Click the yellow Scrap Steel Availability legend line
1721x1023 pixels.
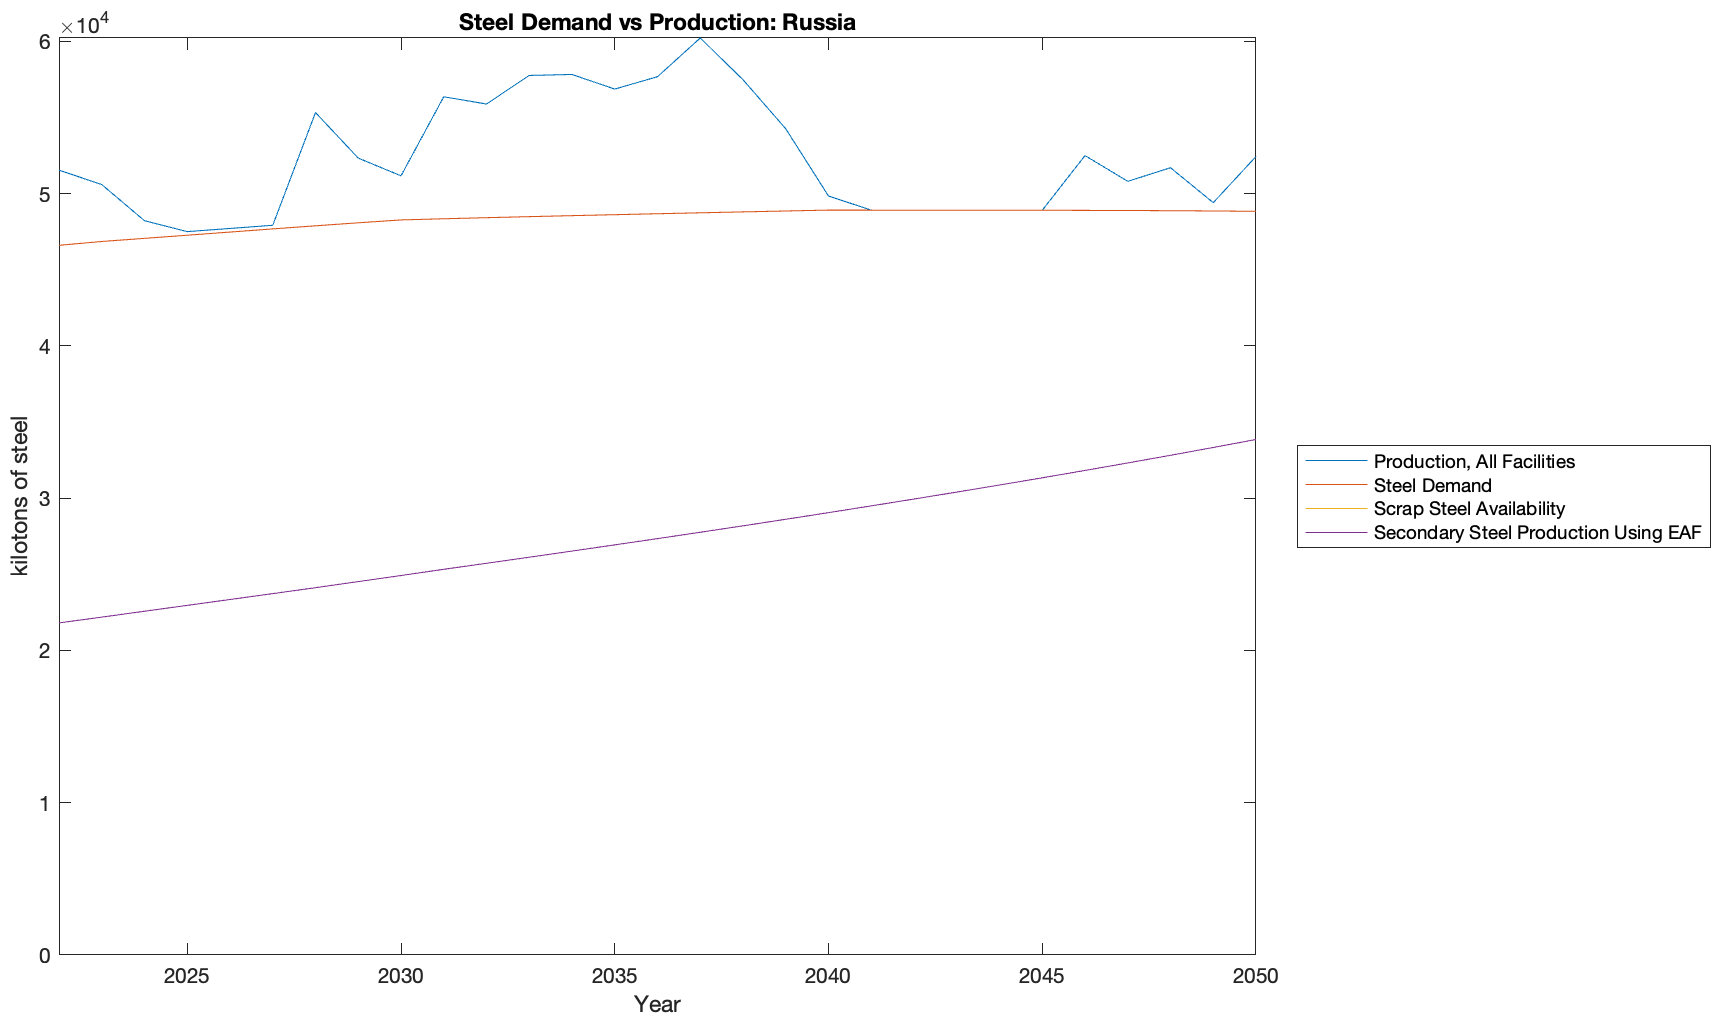tap(1335, 509)
